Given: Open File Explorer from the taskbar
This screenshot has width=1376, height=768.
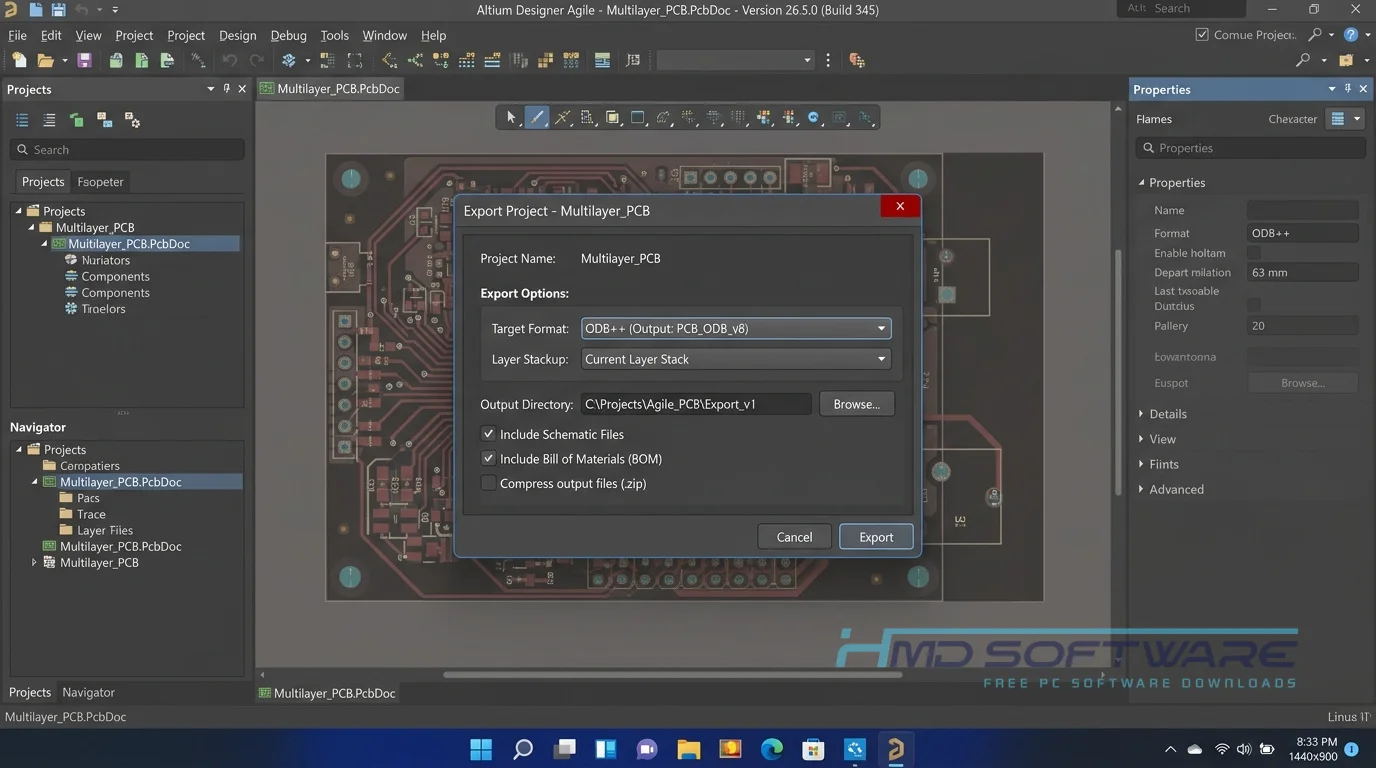Looking at the screenshot, I should [688, 749].
